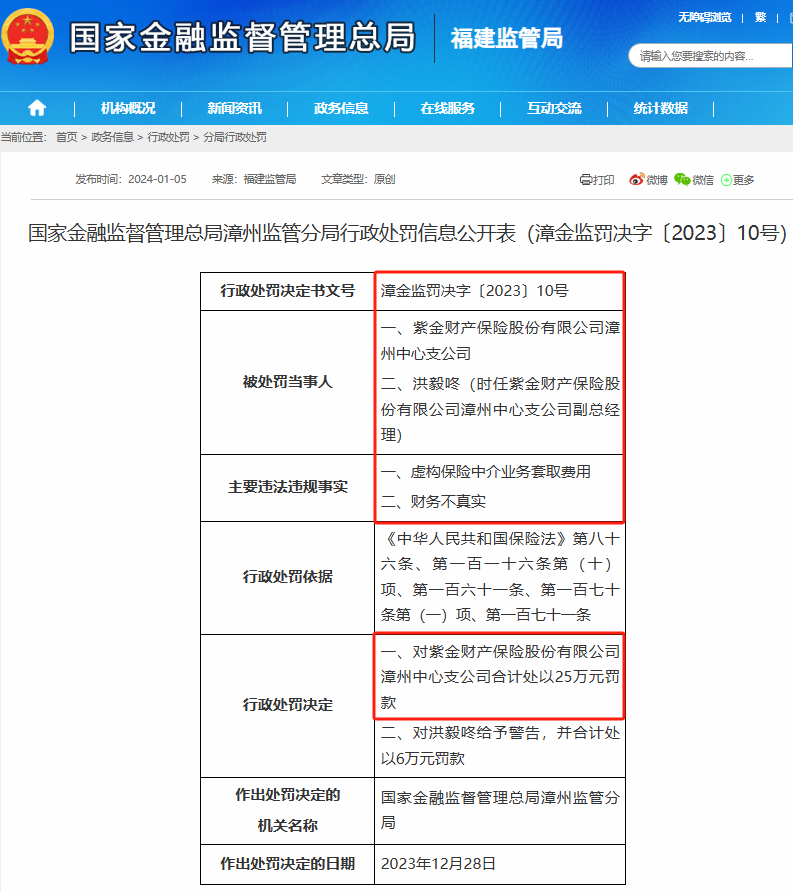Screen dimensions: 793x892
Task: Click the text 二、财务不真实
Action: pos(433,502)
